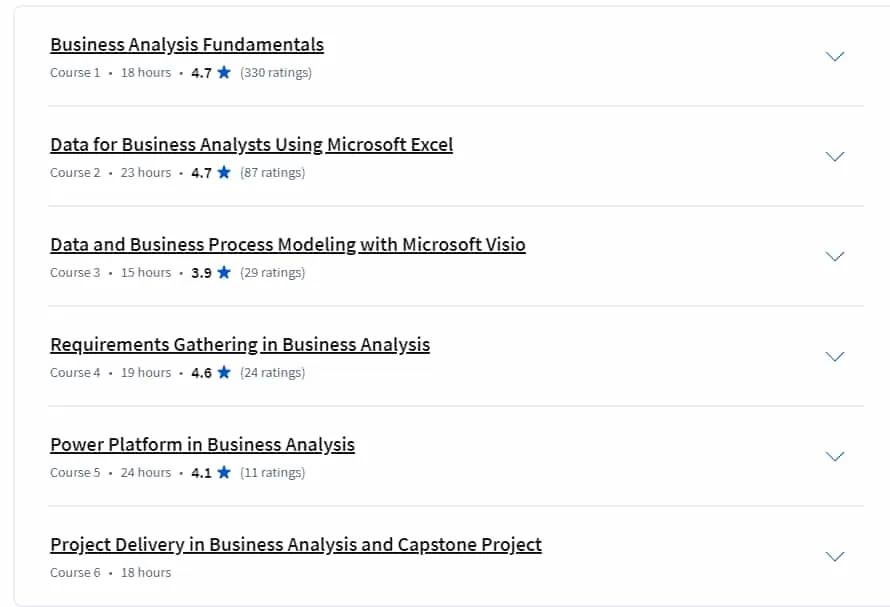Viewport: 890px width, 607px height.
Task: Open Requirements Gathering in Business Analysis link
Action: point(240,344)
